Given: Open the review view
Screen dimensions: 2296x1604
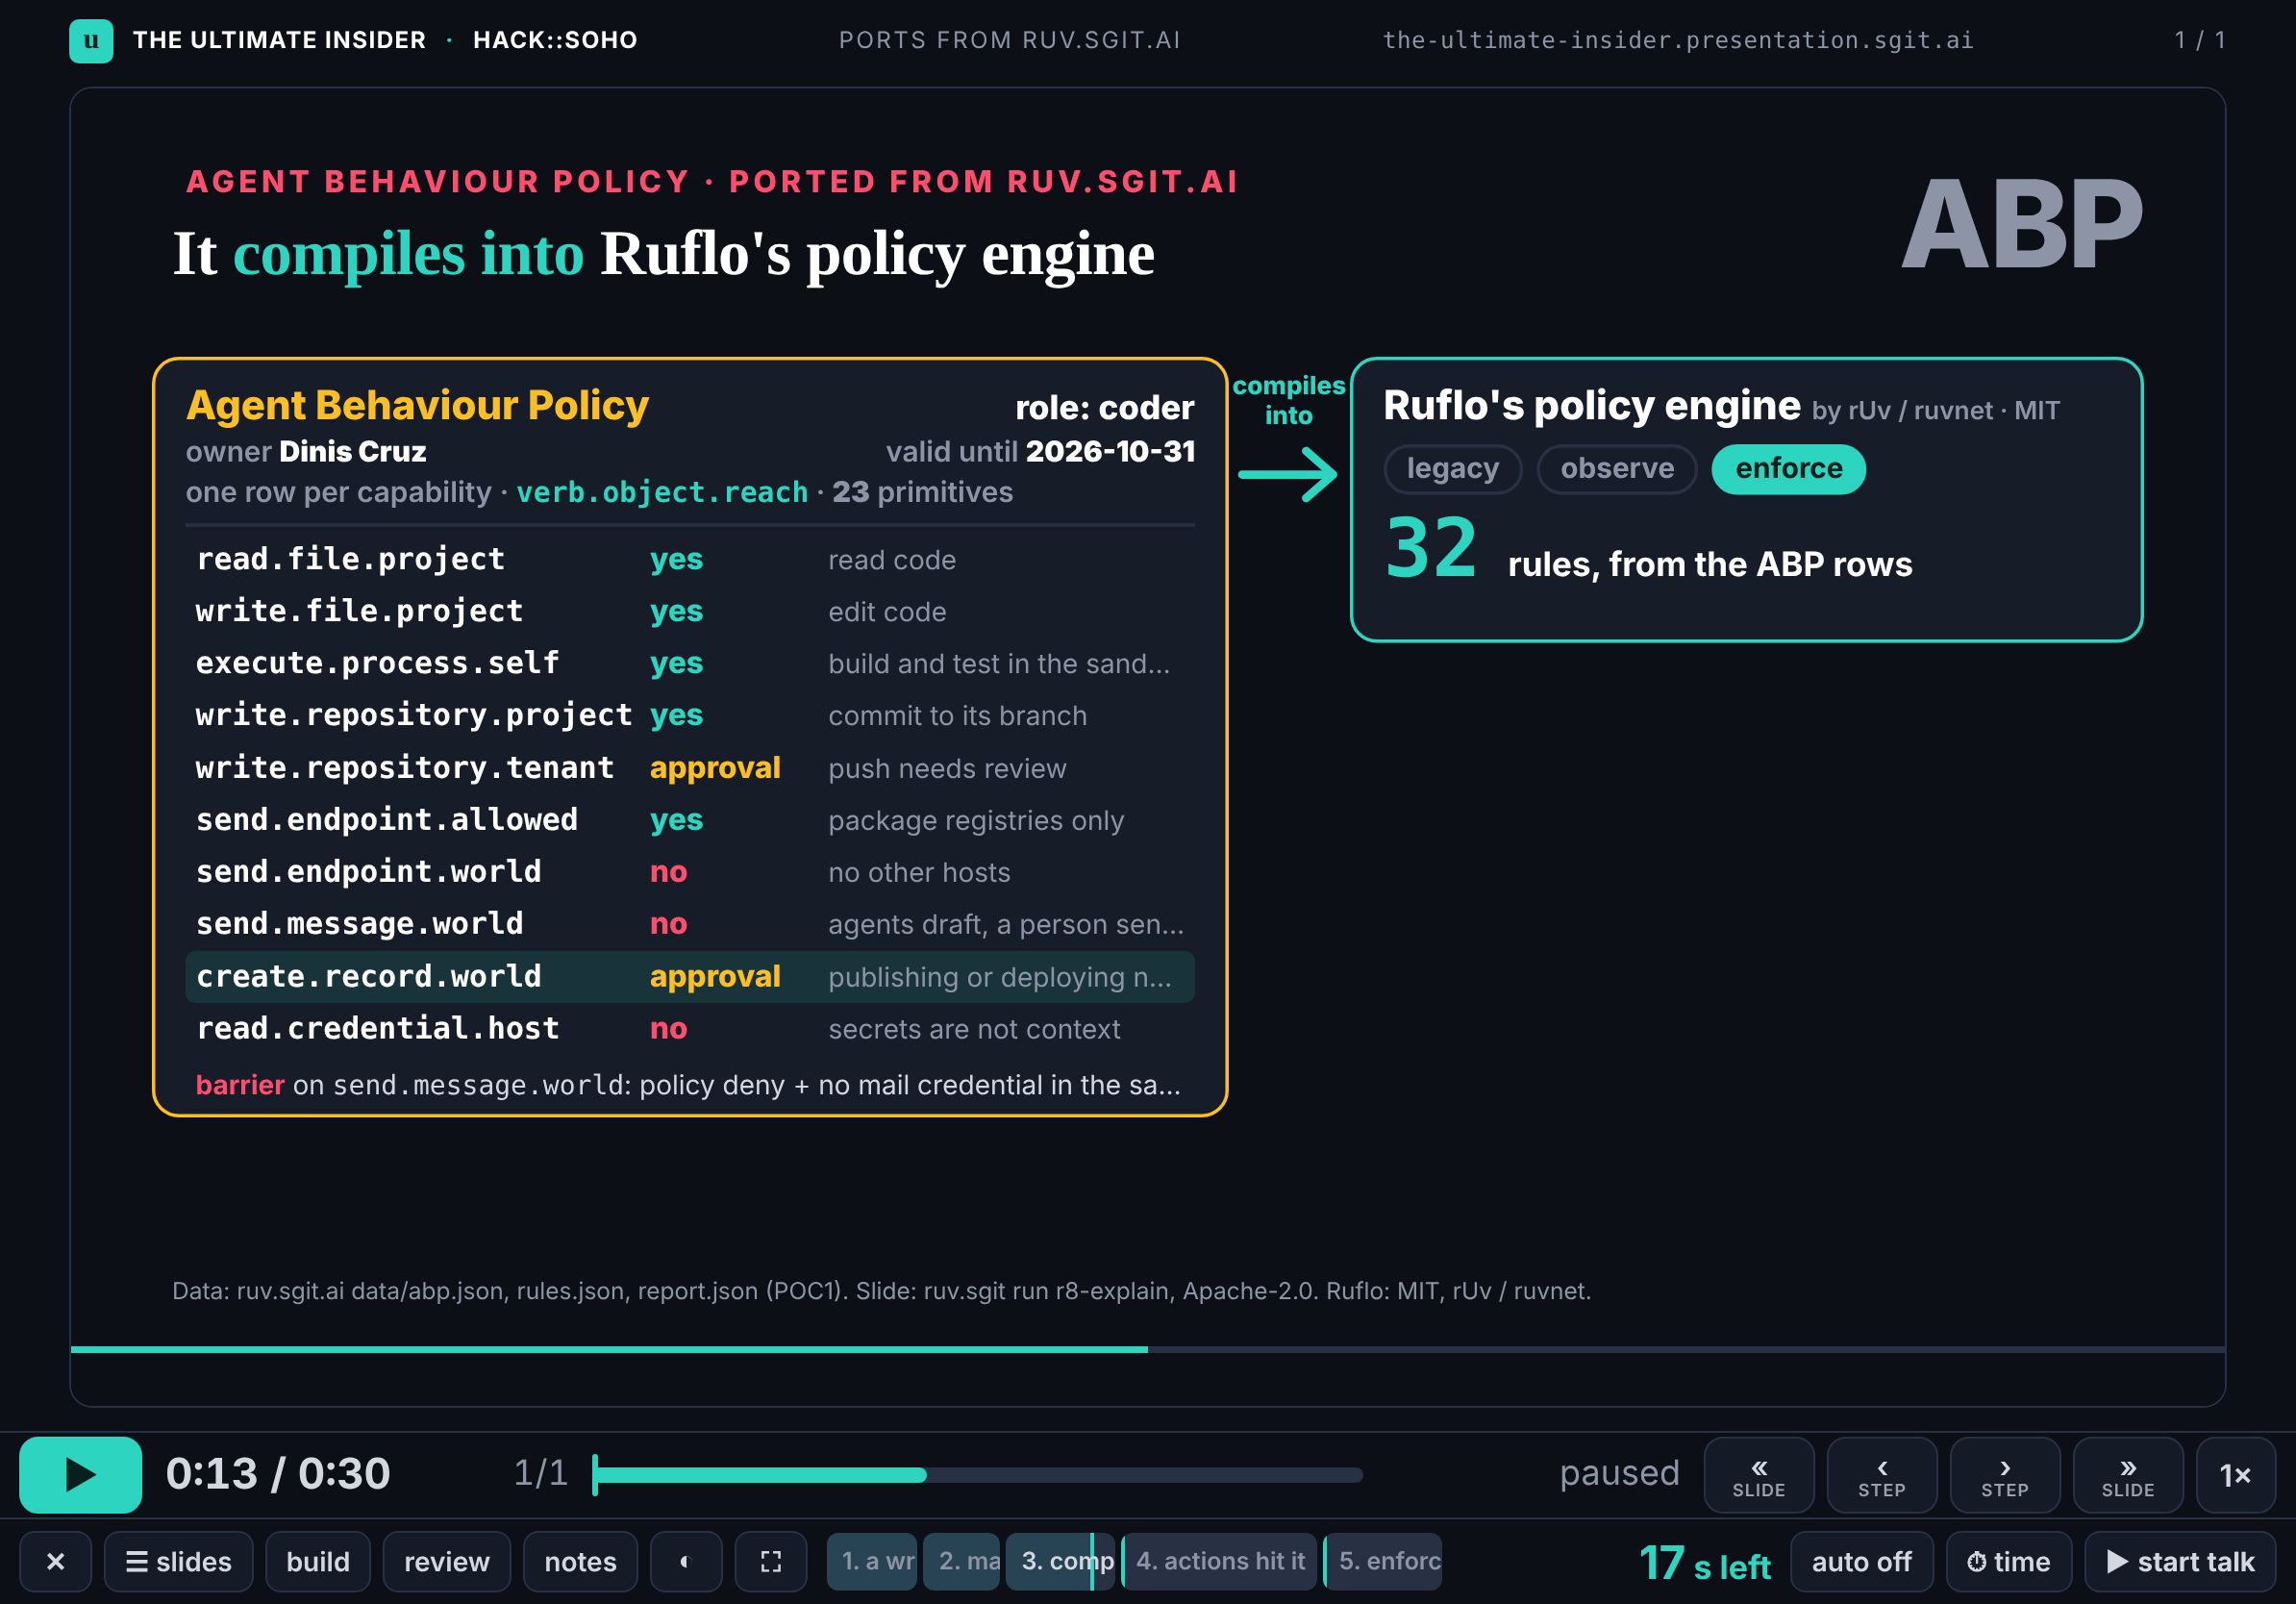Looking at the screenshot, I should click(446, 1561).
